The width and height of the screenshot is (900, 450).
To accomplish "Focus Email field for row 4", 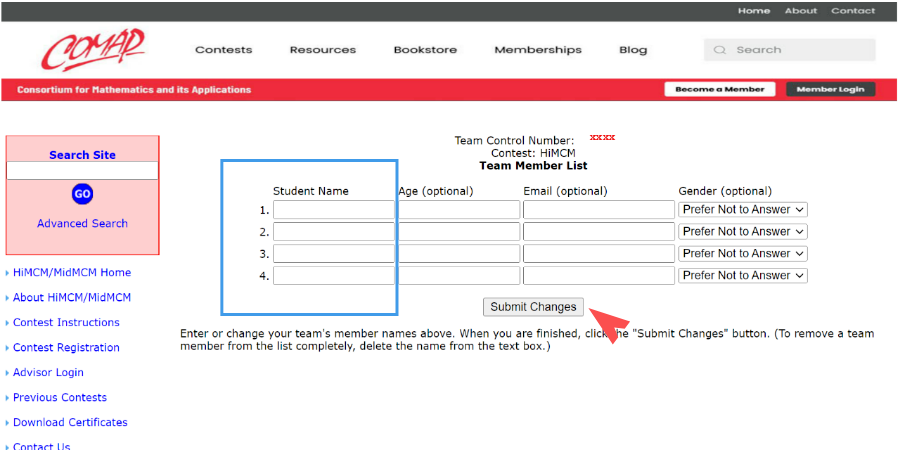I will point(599,276).
